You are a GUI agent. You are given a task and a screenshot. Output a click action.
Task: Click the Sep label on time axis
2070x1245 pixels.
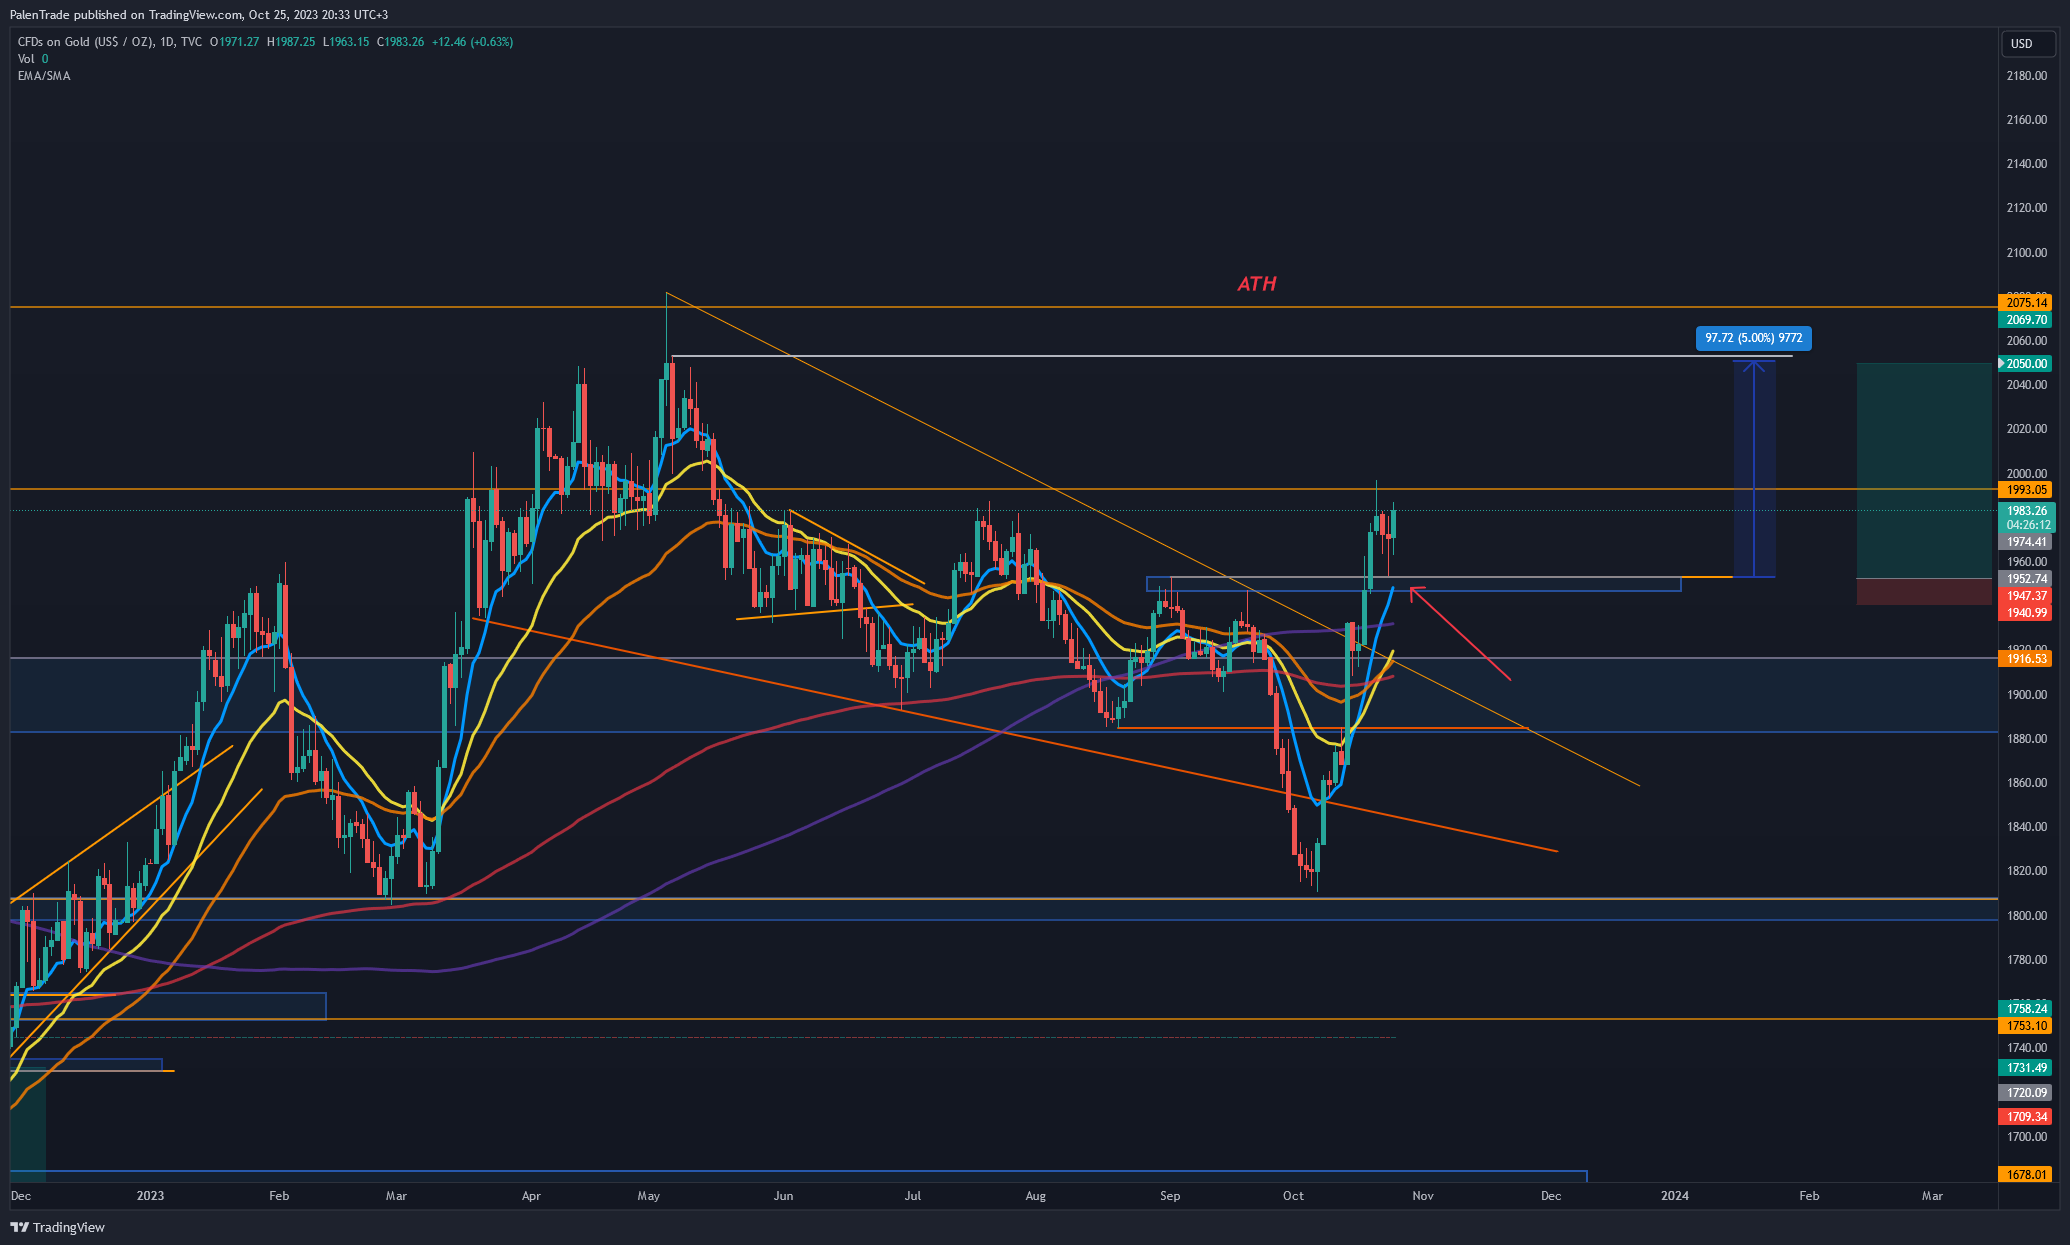pyautogui.click(x=1170, y=1196)
